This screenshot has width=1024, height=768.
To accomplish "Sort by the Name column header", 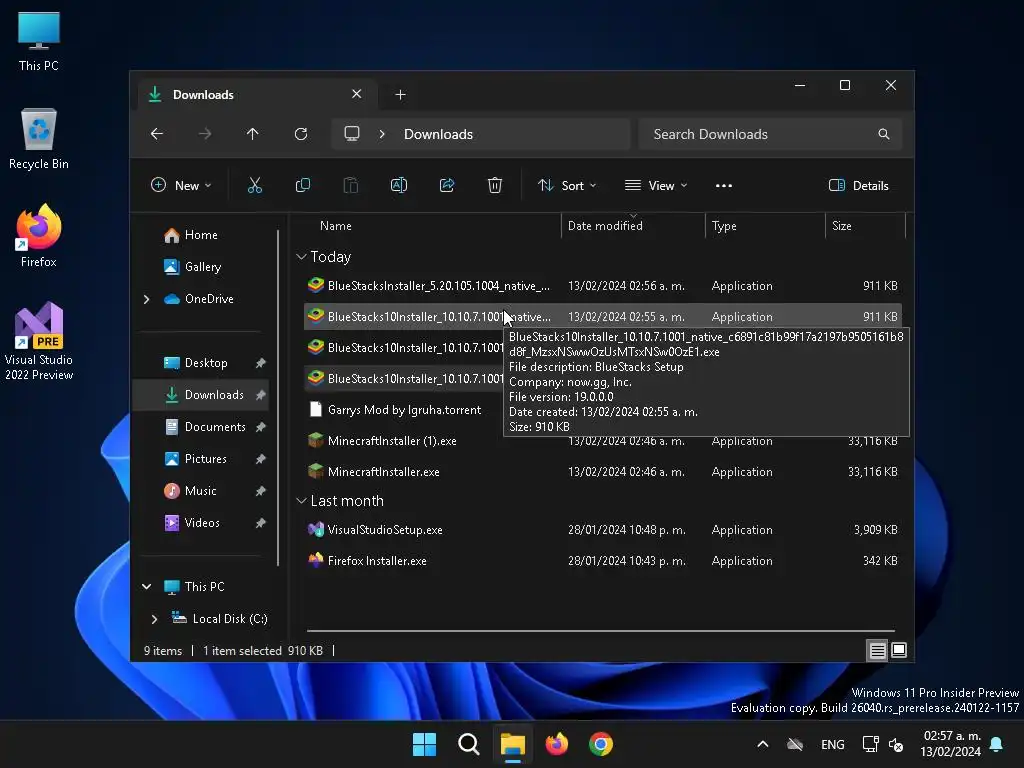I will pos(336,226).
